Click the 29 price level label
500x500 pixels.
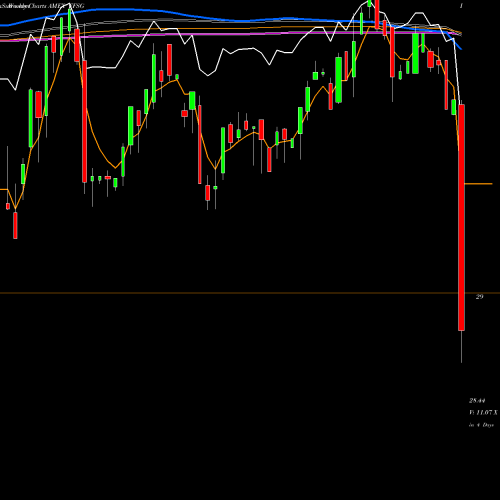(479, 296)
